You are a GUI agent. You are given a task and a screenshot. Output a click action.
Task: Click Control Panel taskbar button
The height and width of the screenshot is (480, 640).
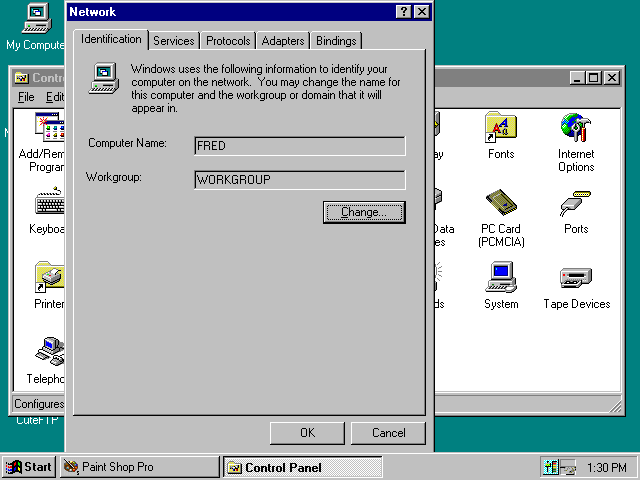point(302,467)
